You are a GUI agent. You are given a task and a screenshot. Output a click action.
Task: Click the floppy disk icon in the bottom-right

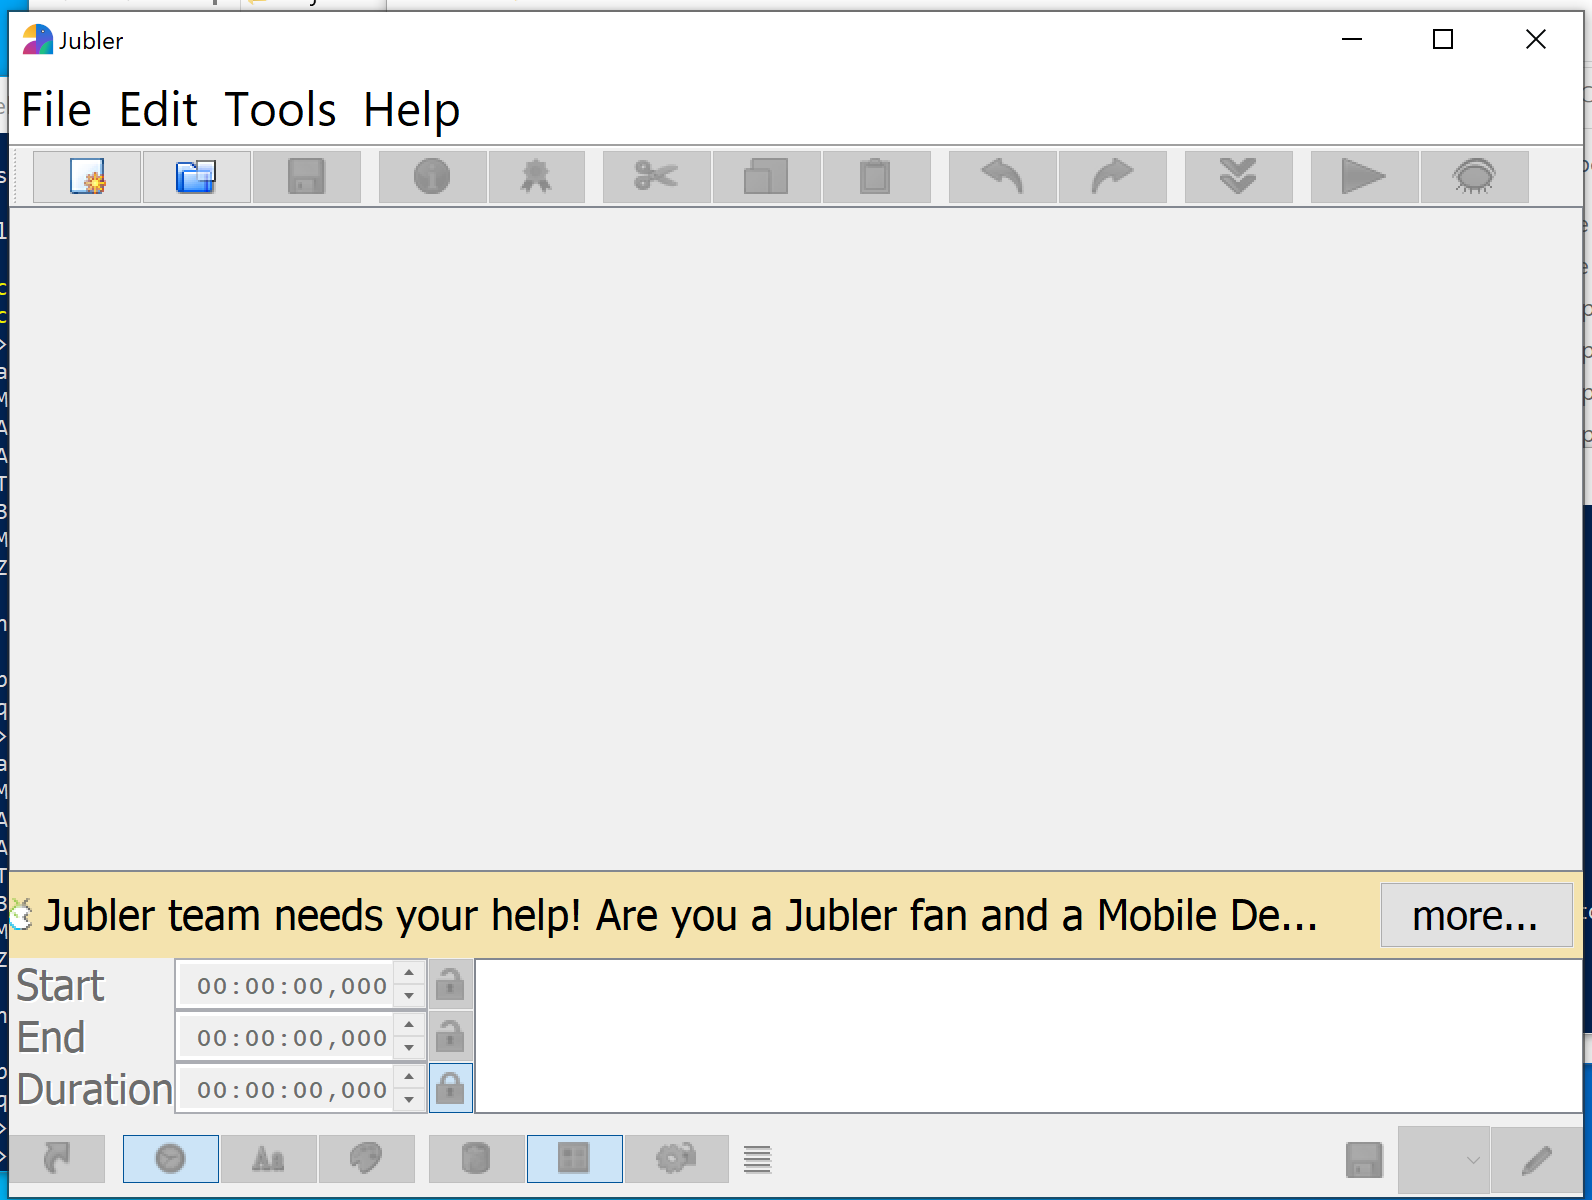pyautogui.click(x=1364, y=1160)
